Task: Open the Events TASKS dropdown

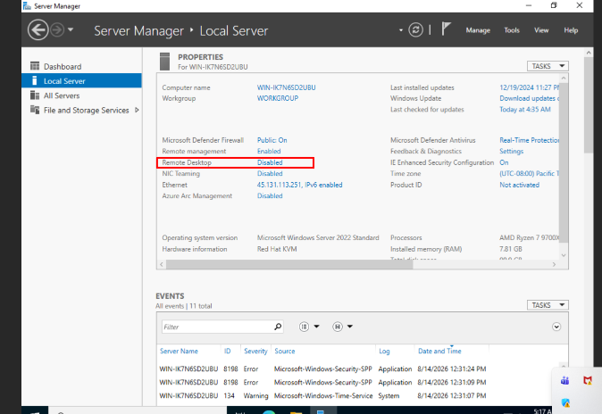Action: pos(547,305)
